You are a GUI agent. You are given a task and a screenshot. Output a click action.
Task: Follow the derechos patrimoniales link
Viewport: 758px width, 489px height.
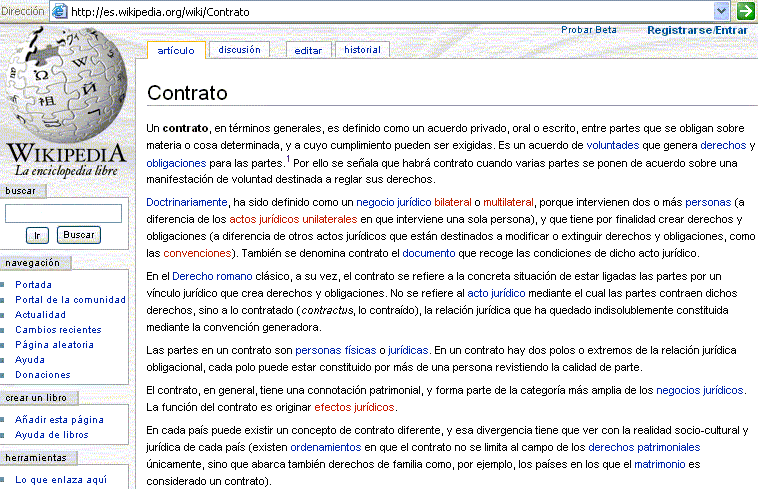coord(644,447)
